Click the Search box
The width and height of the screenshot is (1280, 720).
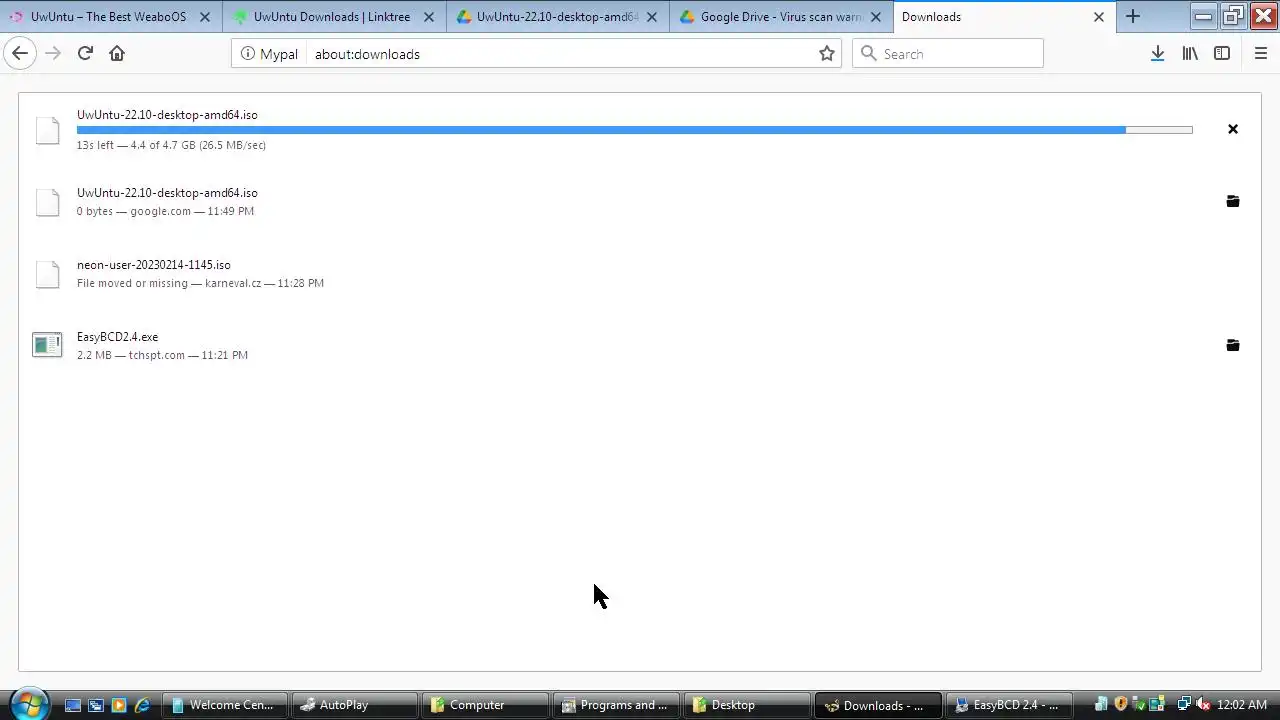coord(947,54)
